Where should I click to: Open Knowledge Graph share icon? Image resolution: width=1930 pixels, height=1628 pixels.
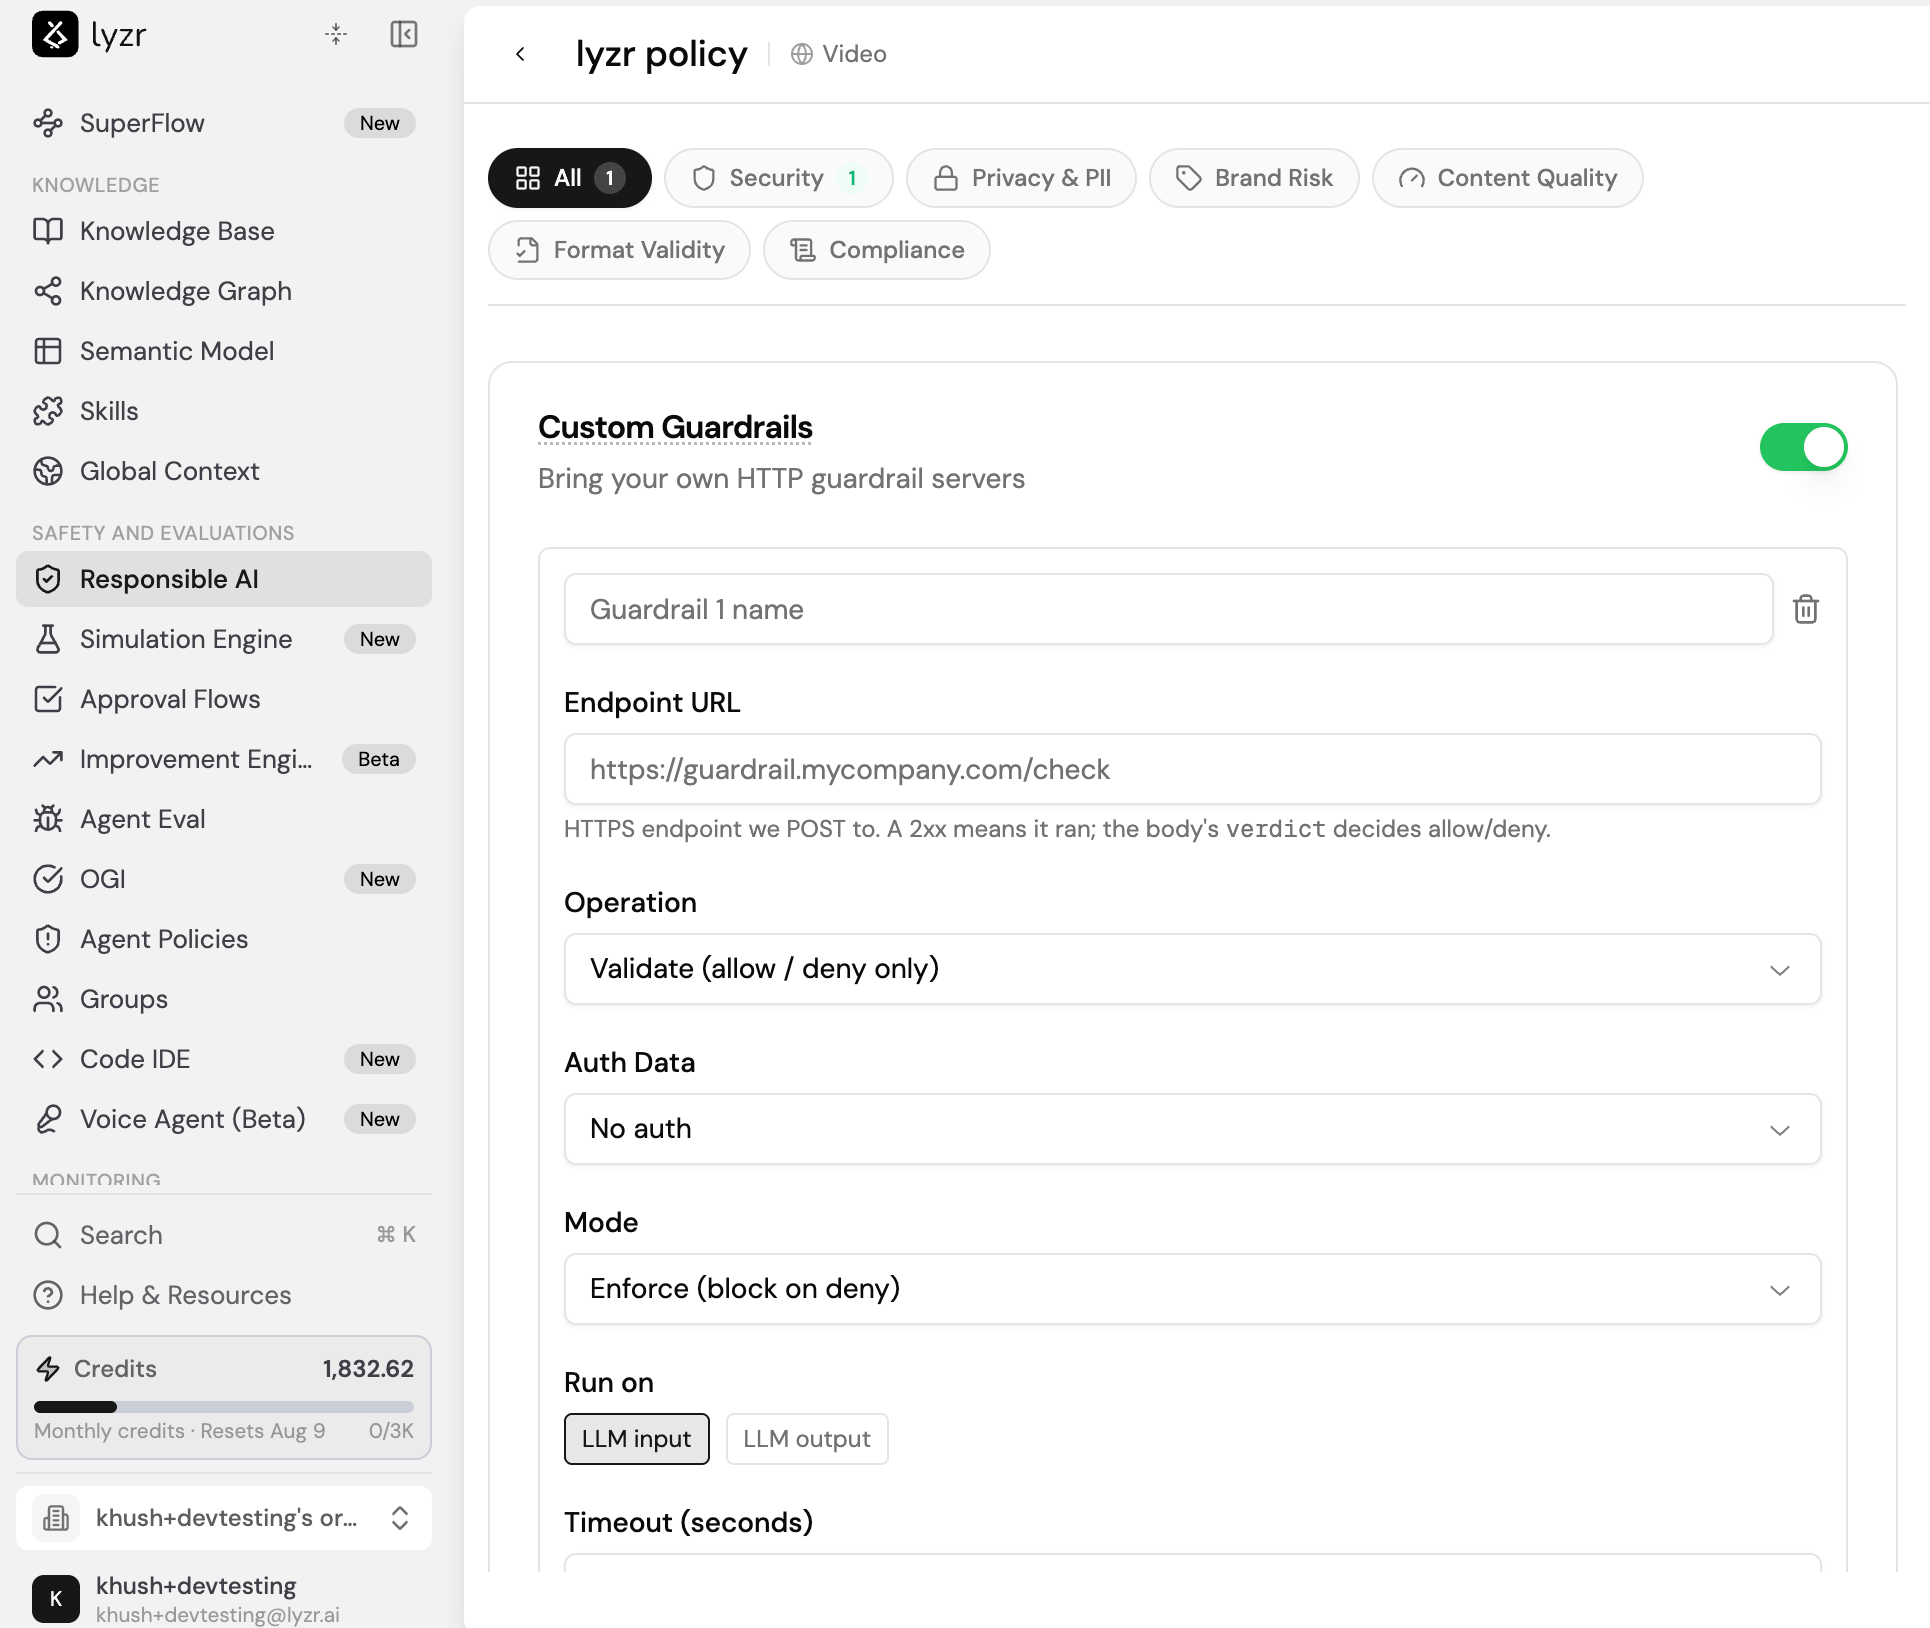point(48,291)
